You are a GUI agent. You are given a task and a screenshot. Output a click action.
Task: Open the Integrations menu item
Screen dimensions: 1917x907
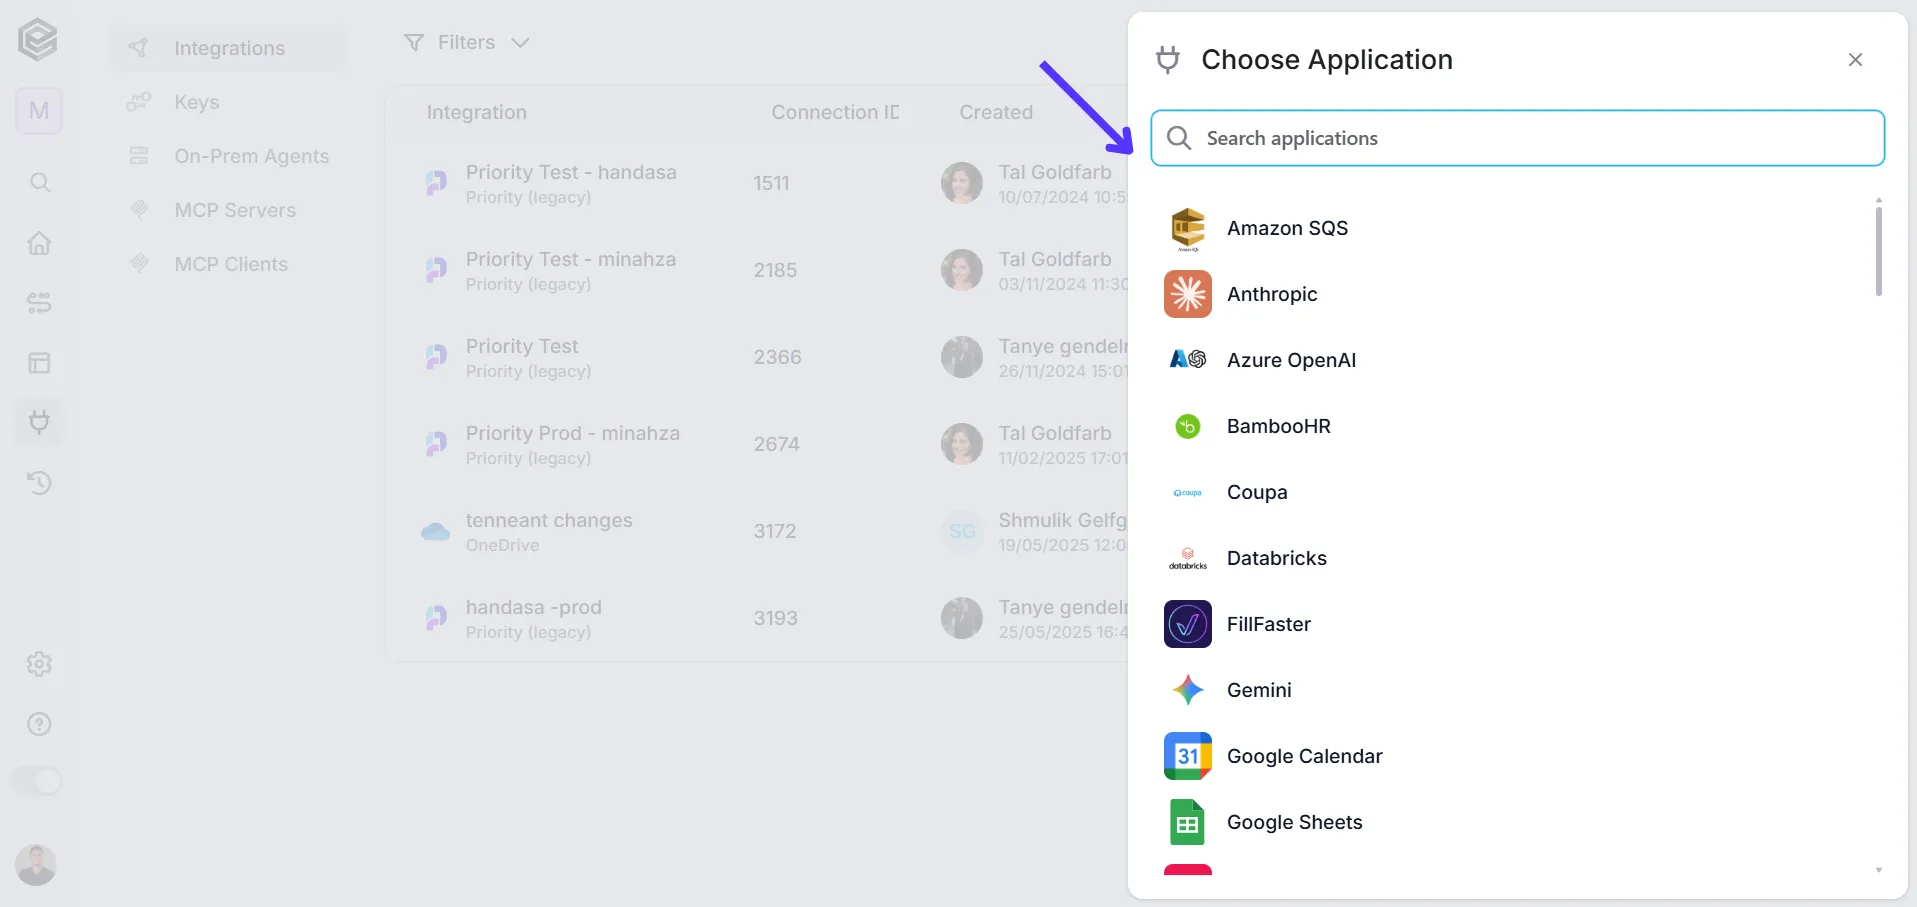coord(228,48)
